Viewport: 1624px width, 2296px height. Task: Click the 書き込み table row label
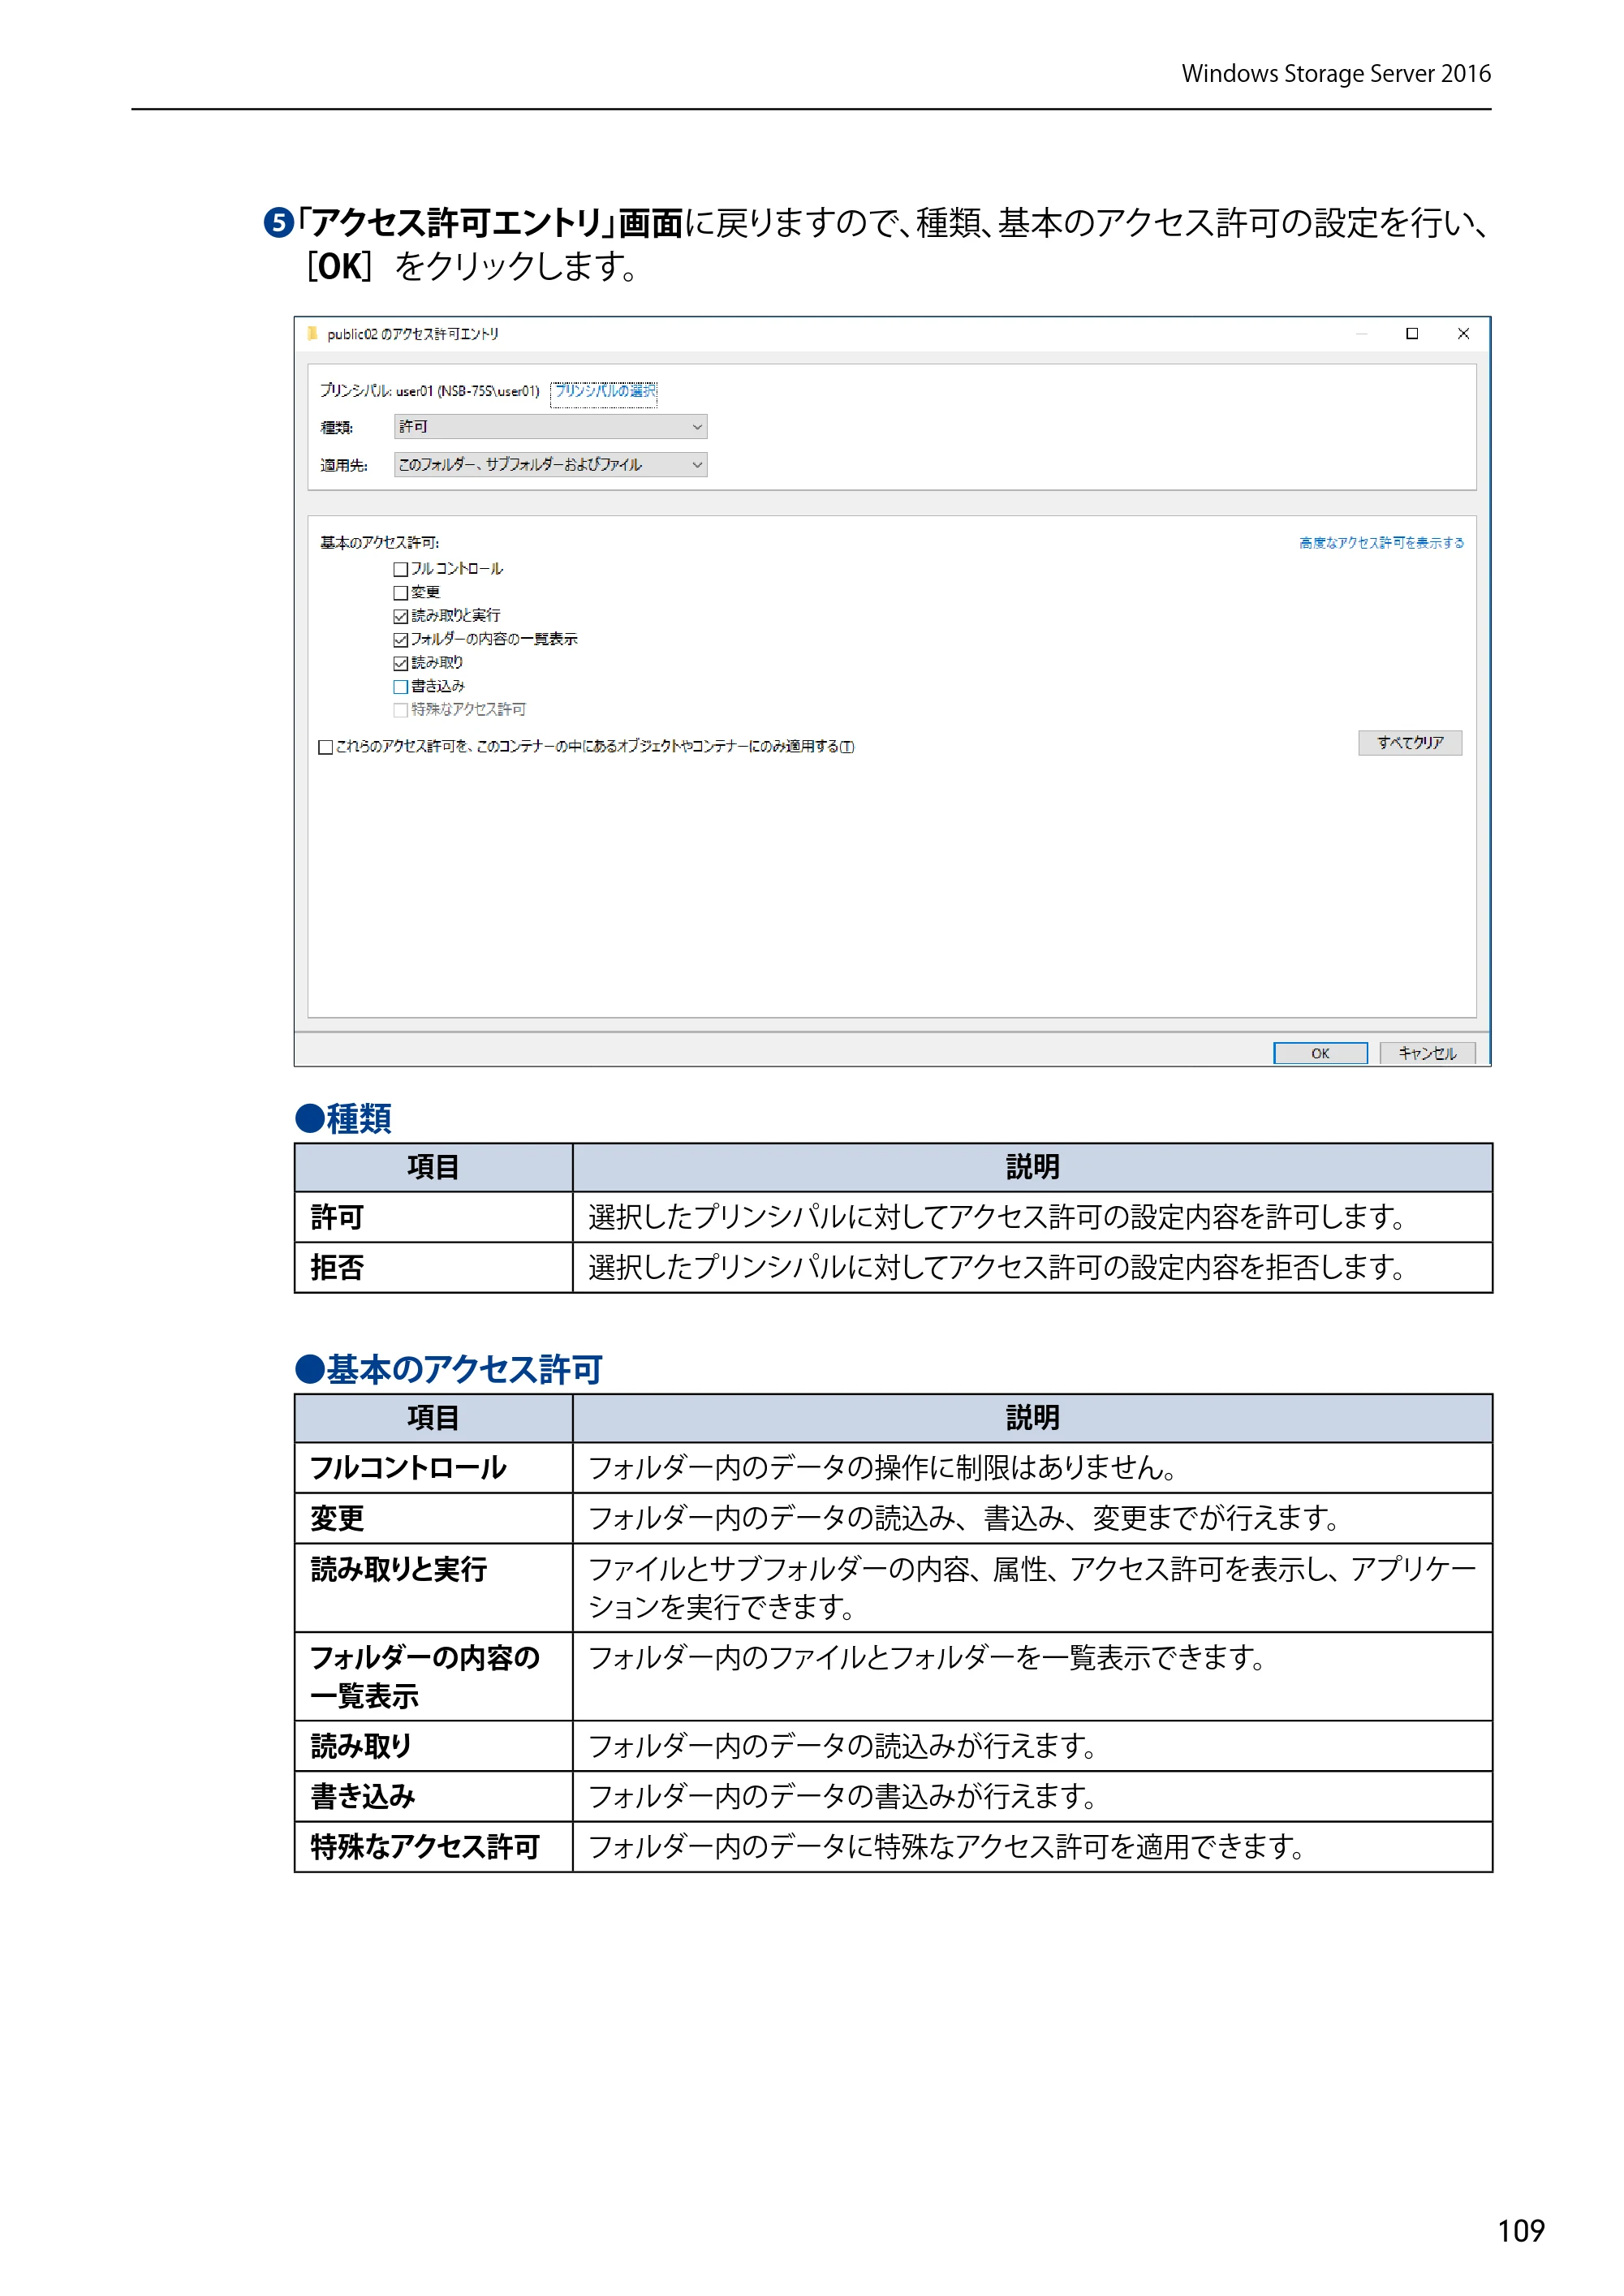362,1796
